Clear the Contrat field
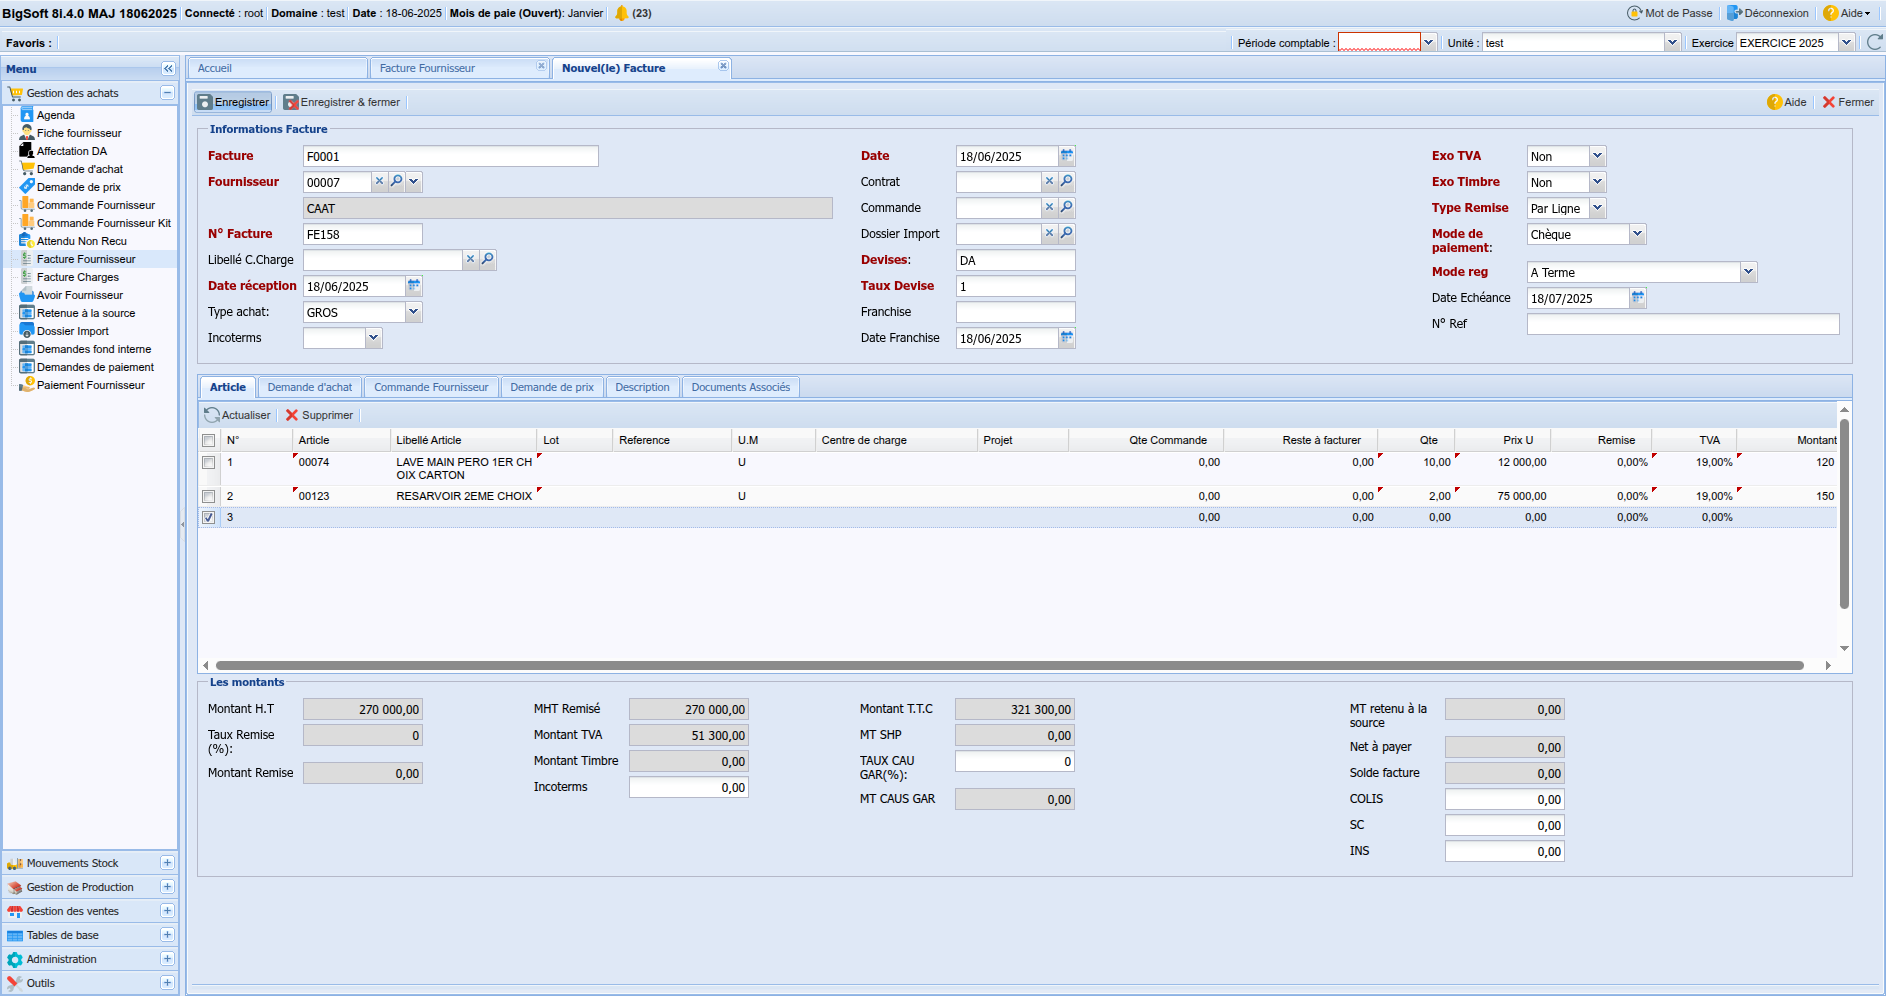Screen dimensions: 1886x996 (x=1049, y=182)
